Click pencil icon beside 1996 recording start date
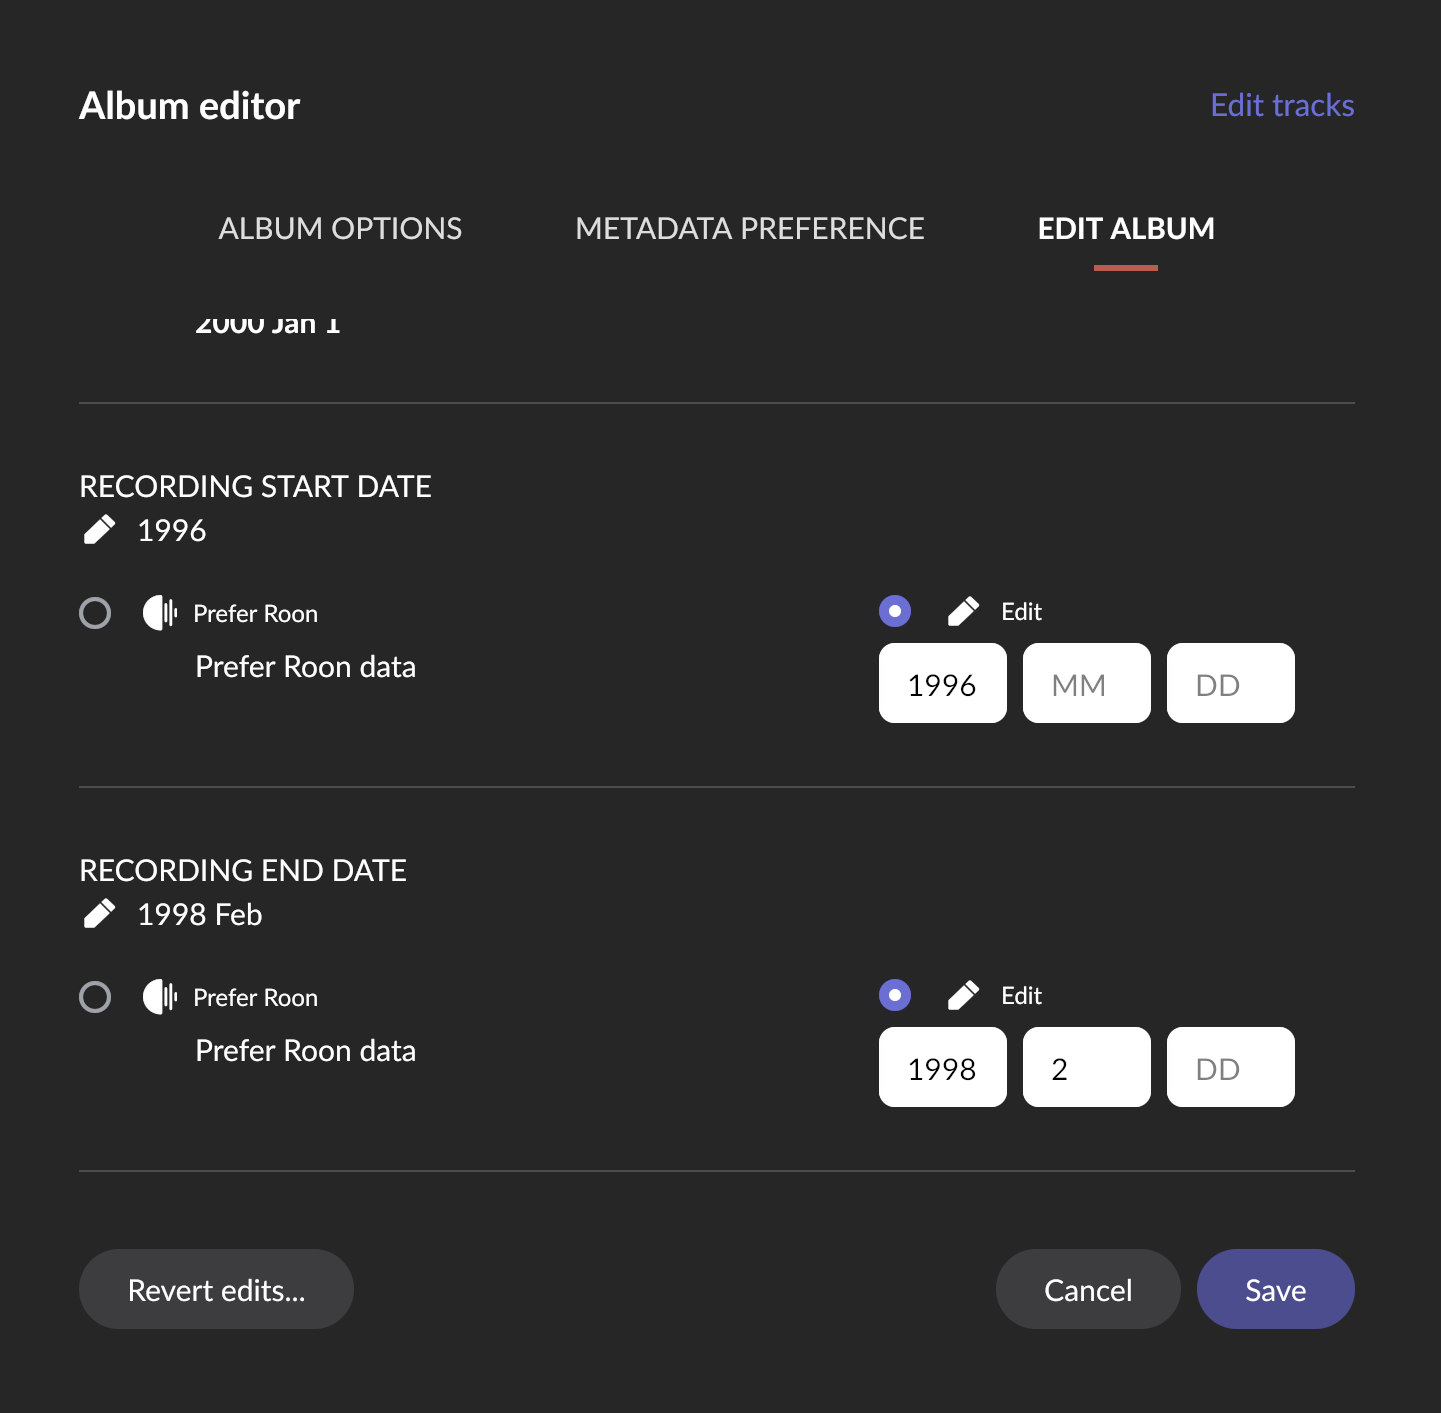1441x1413 pixels. tap(99, 530)
